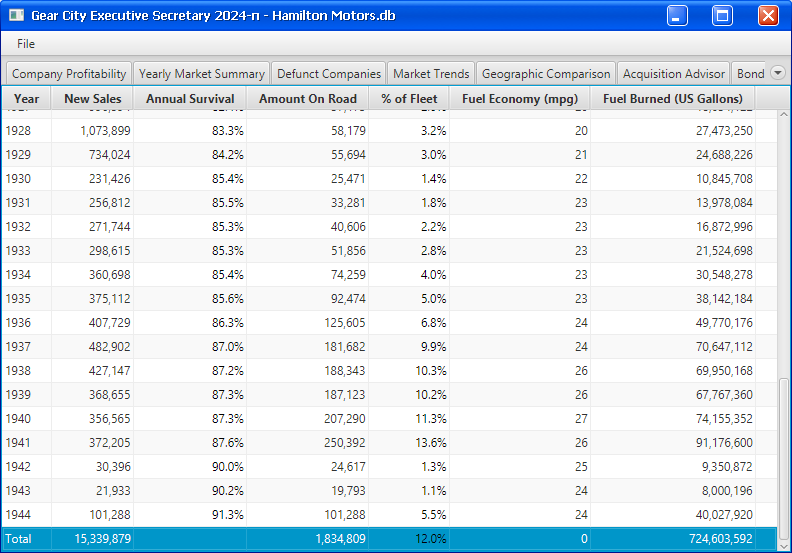
Task: Select the Defunct Companies tab
Action: coord(329,74)
